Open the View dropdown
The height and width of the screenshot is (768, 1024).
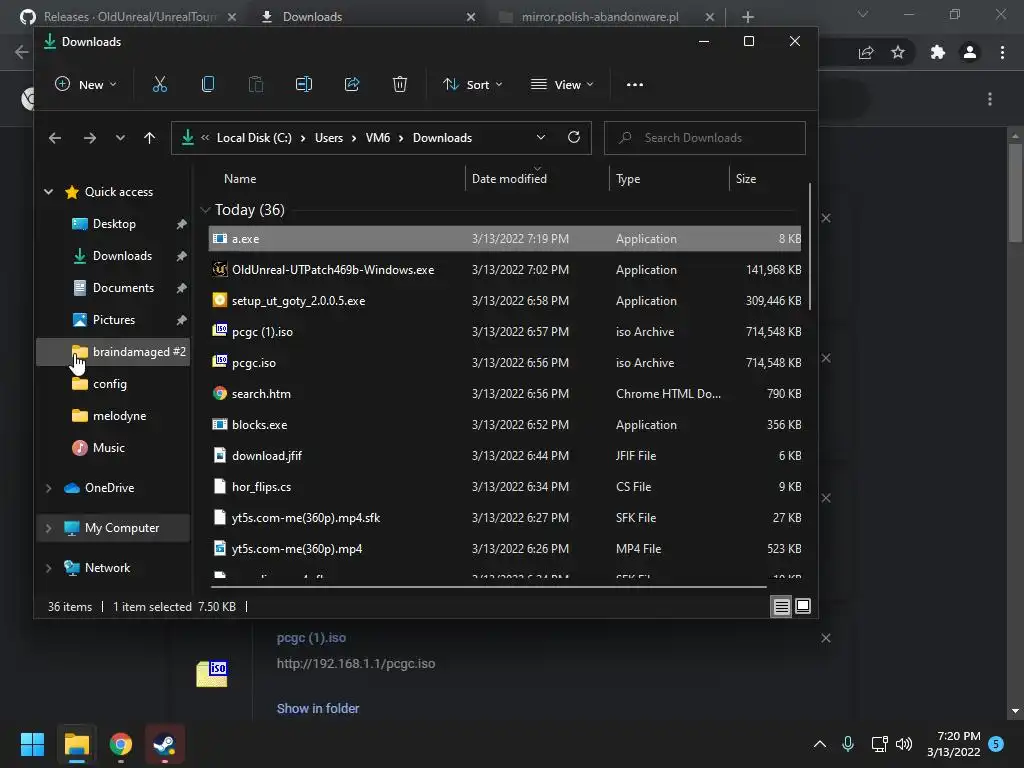click(x=562, y=84)
